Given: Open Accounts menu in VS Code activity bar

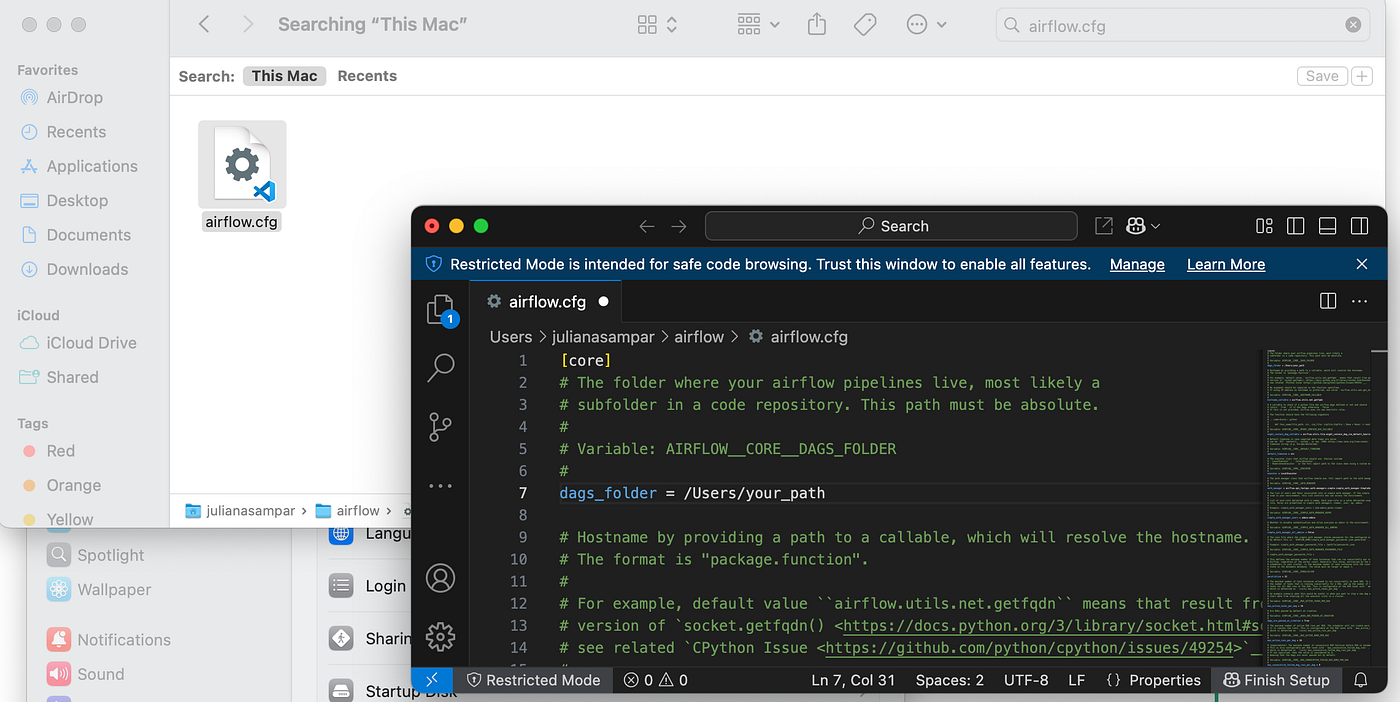Looking at the screenshot, I should (440, 578).
